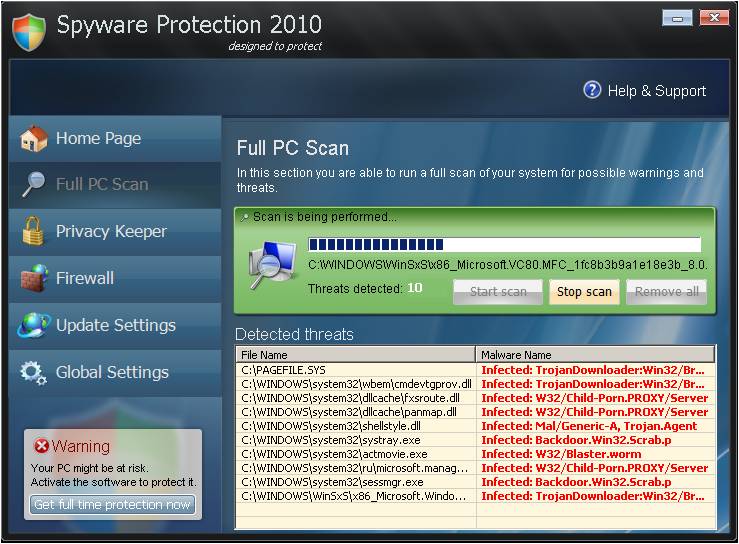Select the WinSxS\x86_Microsoft.Windo... row
Viewport: 739px width, 544px height.
475,496
